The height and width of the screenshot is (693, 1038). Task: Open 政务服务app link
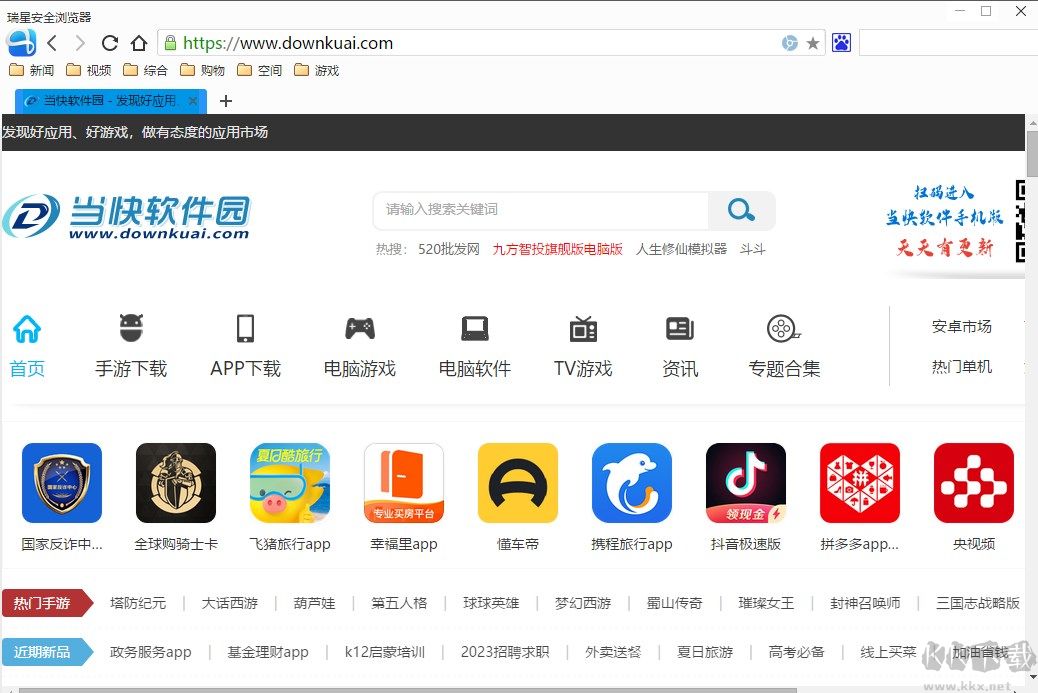(150, 652)
